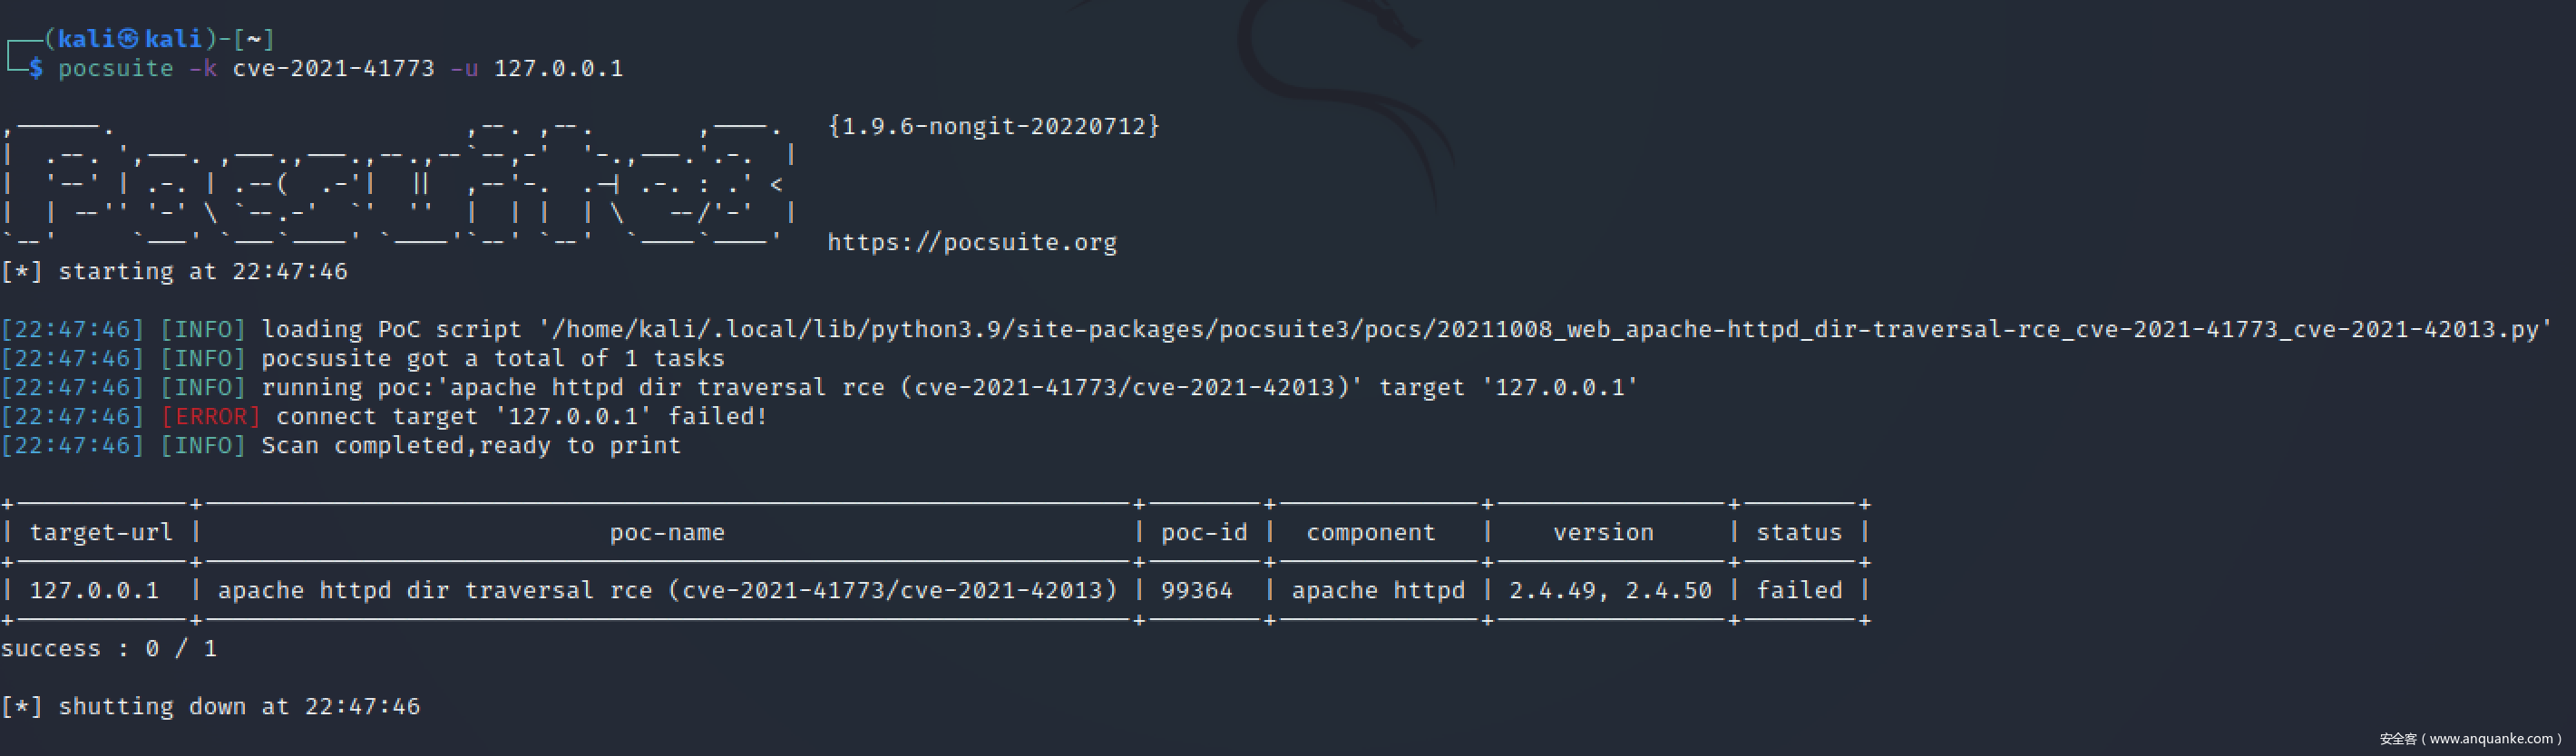Viewport: 2576px width, 756px height.
Task: Select the pocsuite command in the prompt
Action: click(115, 69)
